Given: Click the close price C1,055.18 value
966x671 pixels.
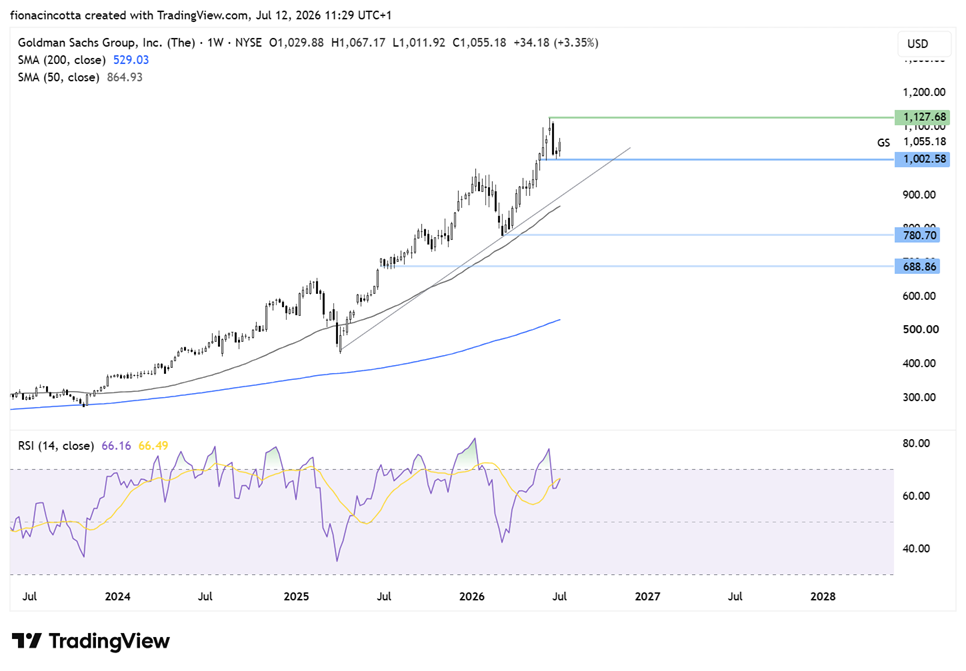Looking at the screenshot, I should coord(479,43).
